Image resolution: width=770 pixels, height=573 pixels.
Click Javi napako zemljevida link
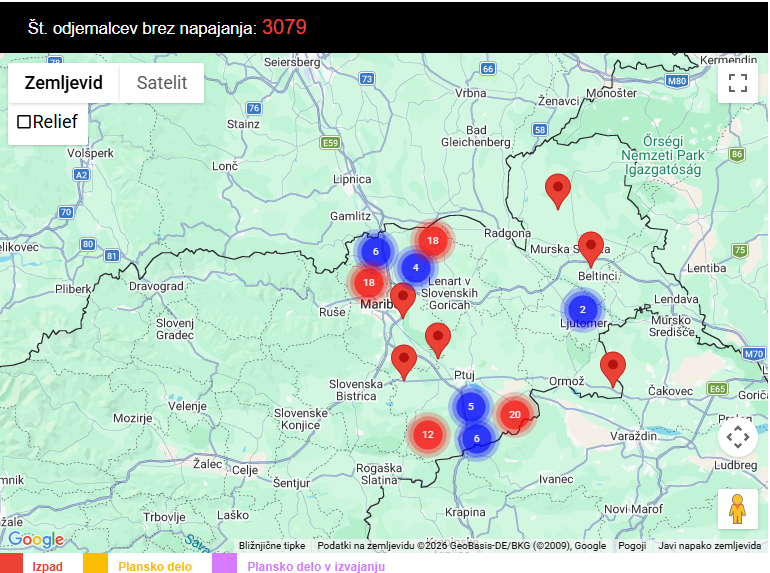[709, 546]
